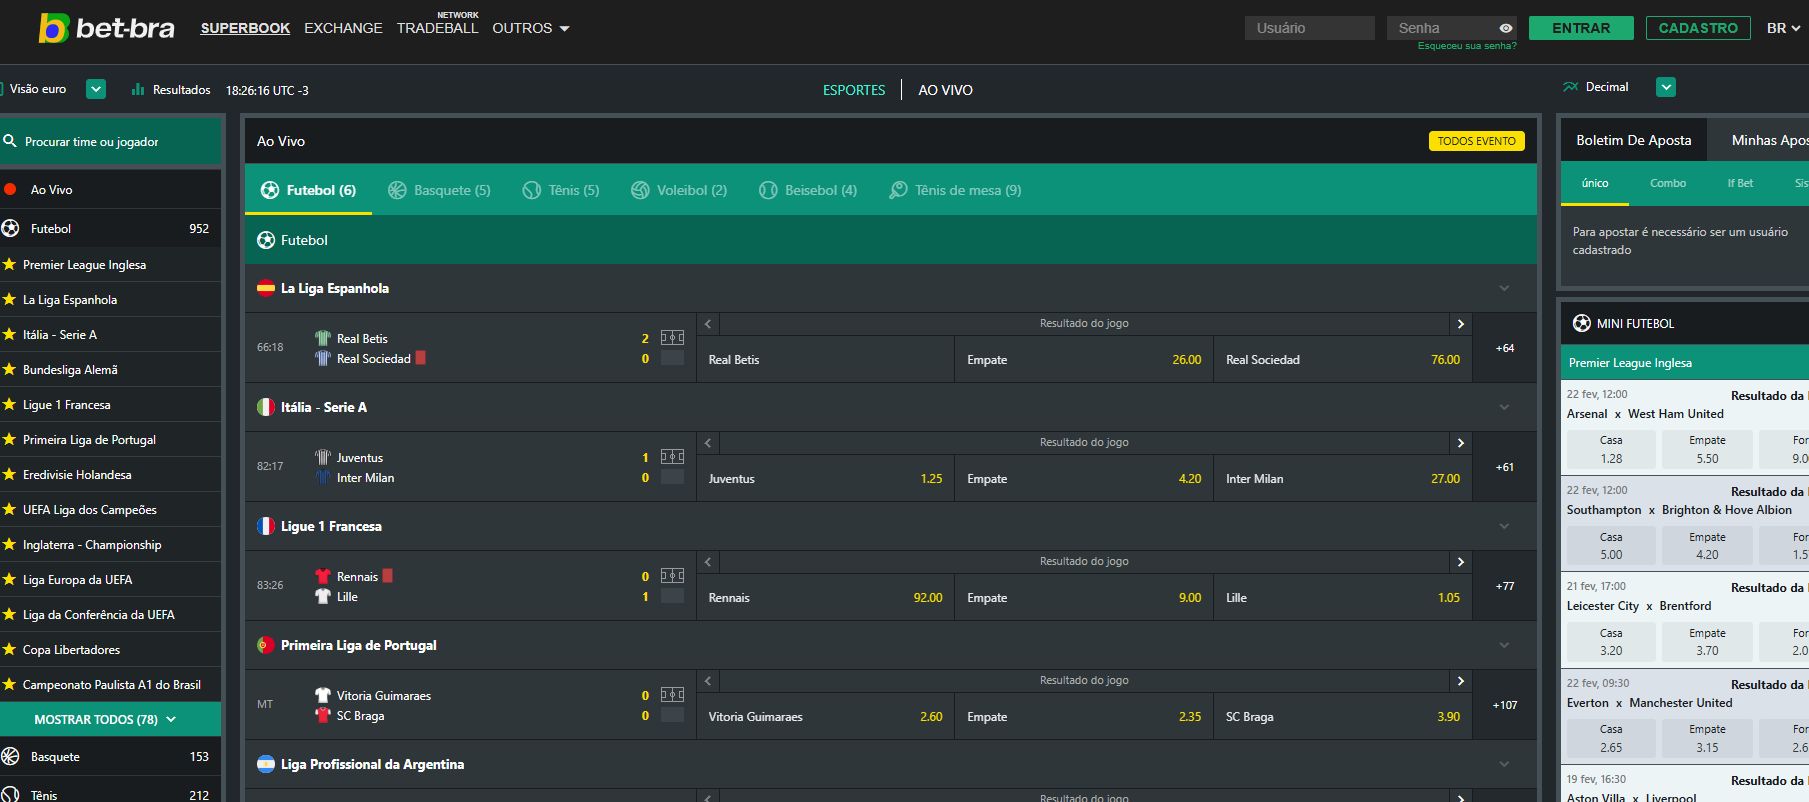Open pitch view icon for Rennais match

tap(672, 576)
